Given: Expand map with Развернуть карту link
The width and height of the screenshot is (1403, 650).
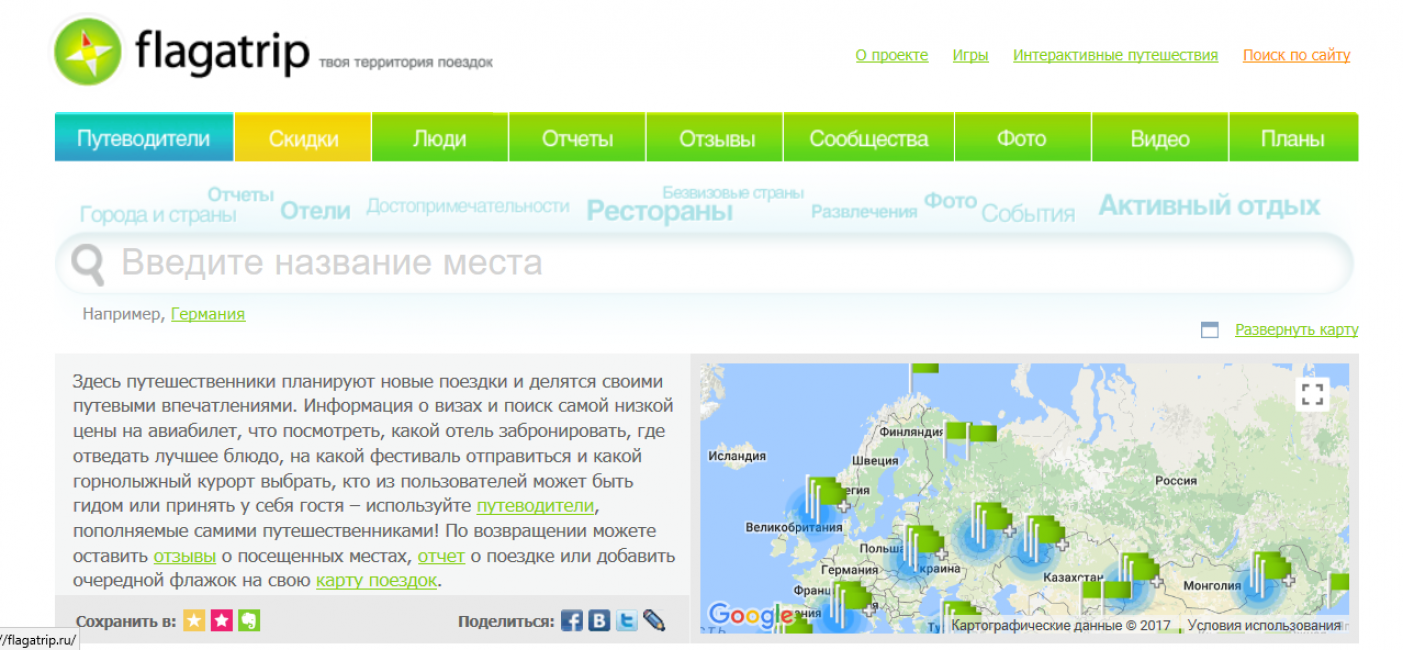Looking at the screenshot, I should click(x=1296, y=330).
